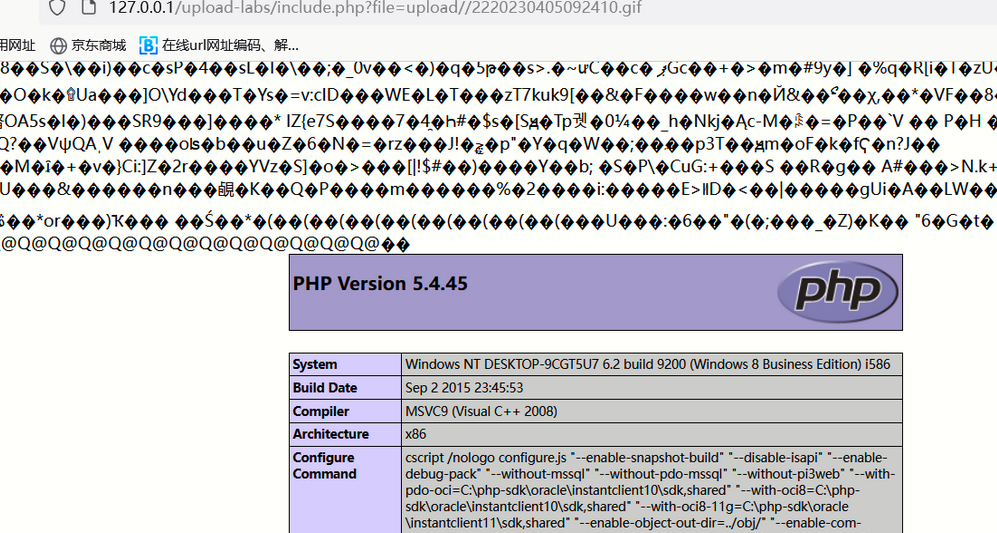Click the Sep 2 2015 build date value
This screenshot has width=997, height=533.
[x=464, y=388]
